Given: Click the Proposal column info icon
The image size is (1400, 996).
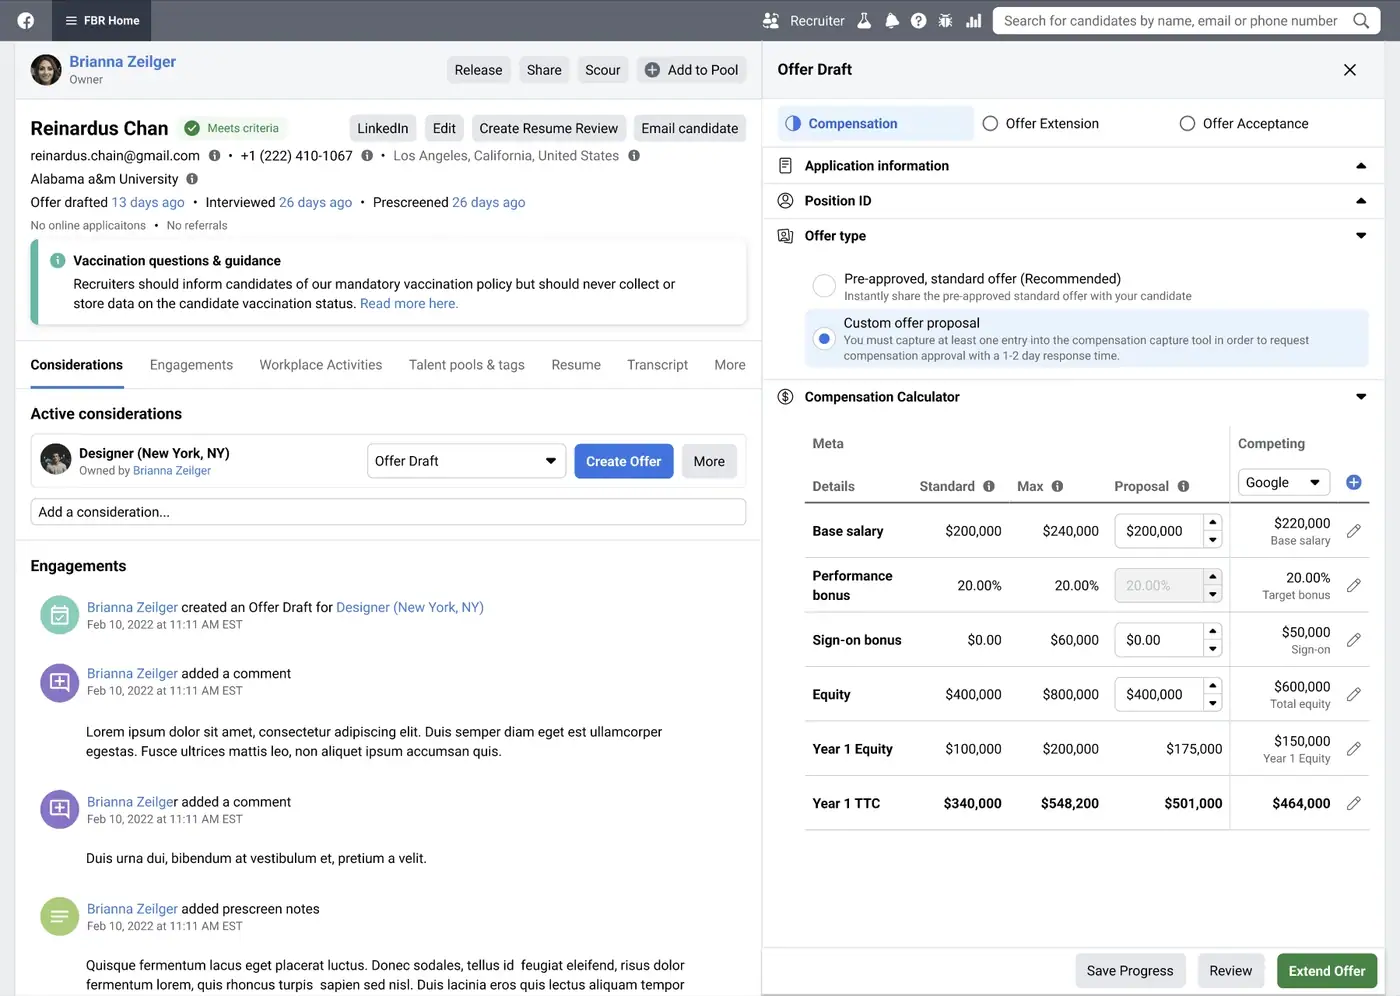Looking at the screenshot, I should click(1183, 487).
